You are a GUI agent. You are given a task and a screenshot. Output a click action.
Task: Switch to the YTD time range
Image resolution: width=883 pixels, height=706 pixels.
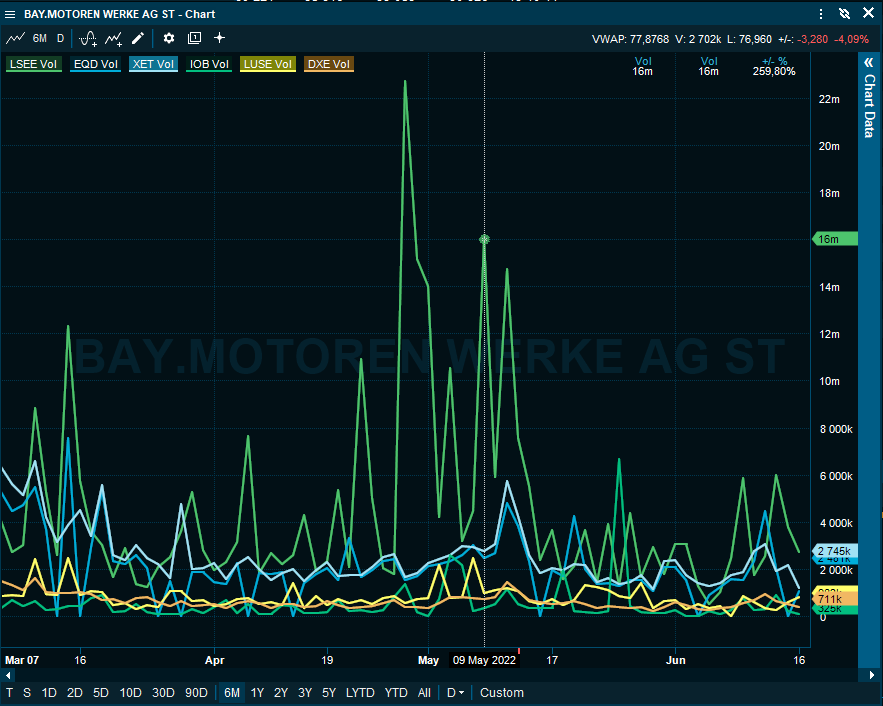(x=396, y=693)
